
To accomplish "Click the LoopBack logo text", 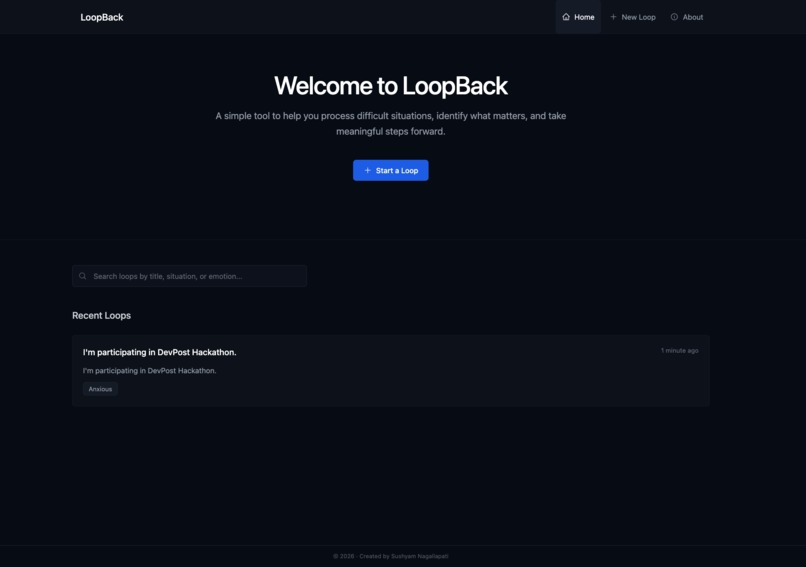I will tap(102, 17).
